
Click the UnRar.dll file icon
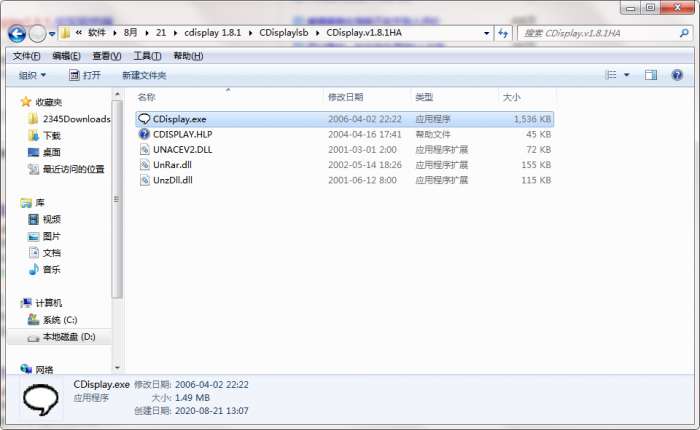(144, 165)
